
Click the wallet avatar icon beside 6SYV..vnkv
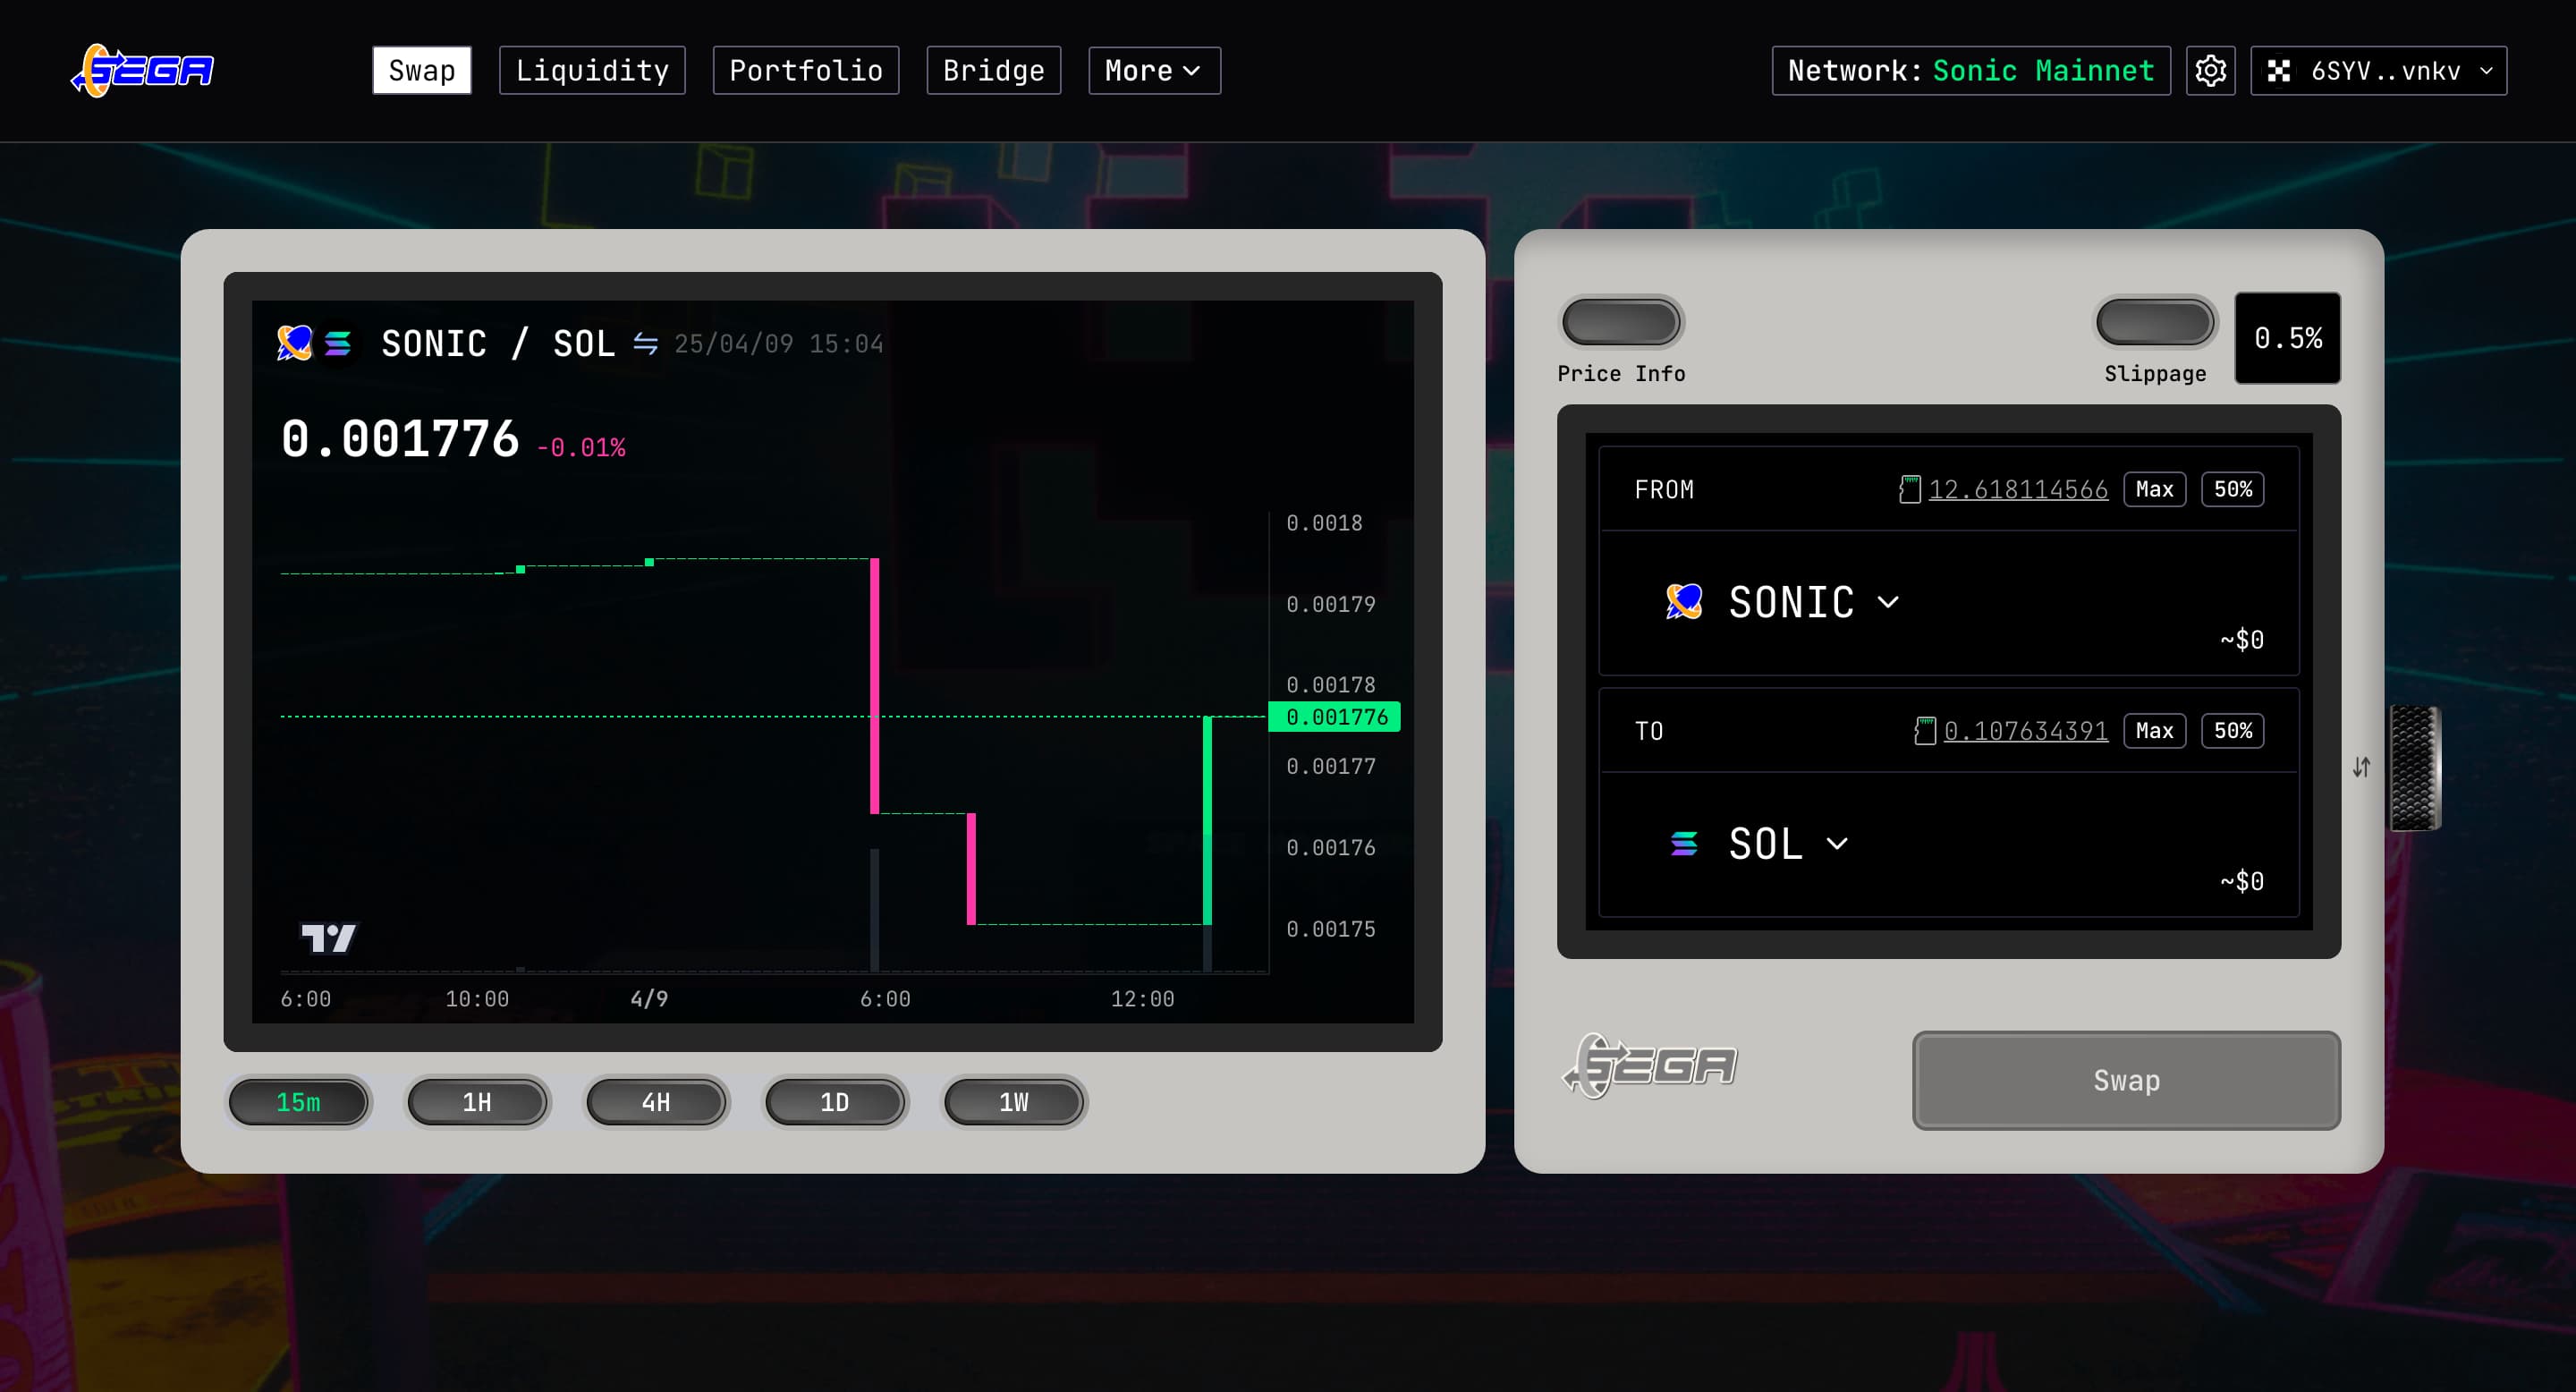tap(2279, 71)
